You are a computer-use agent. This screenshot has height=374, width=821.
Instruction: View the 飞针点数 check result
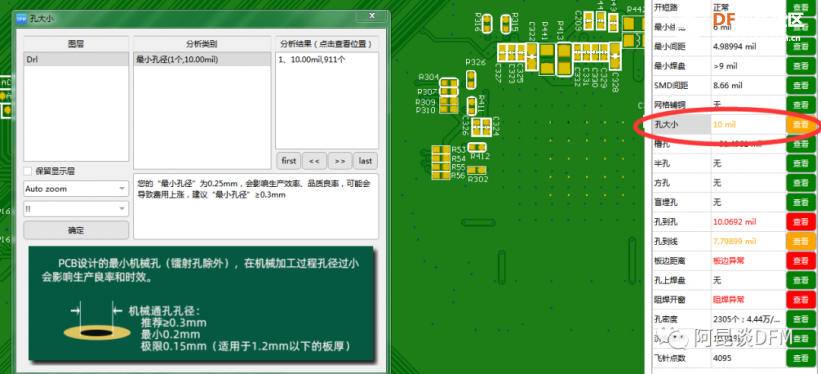801,358
